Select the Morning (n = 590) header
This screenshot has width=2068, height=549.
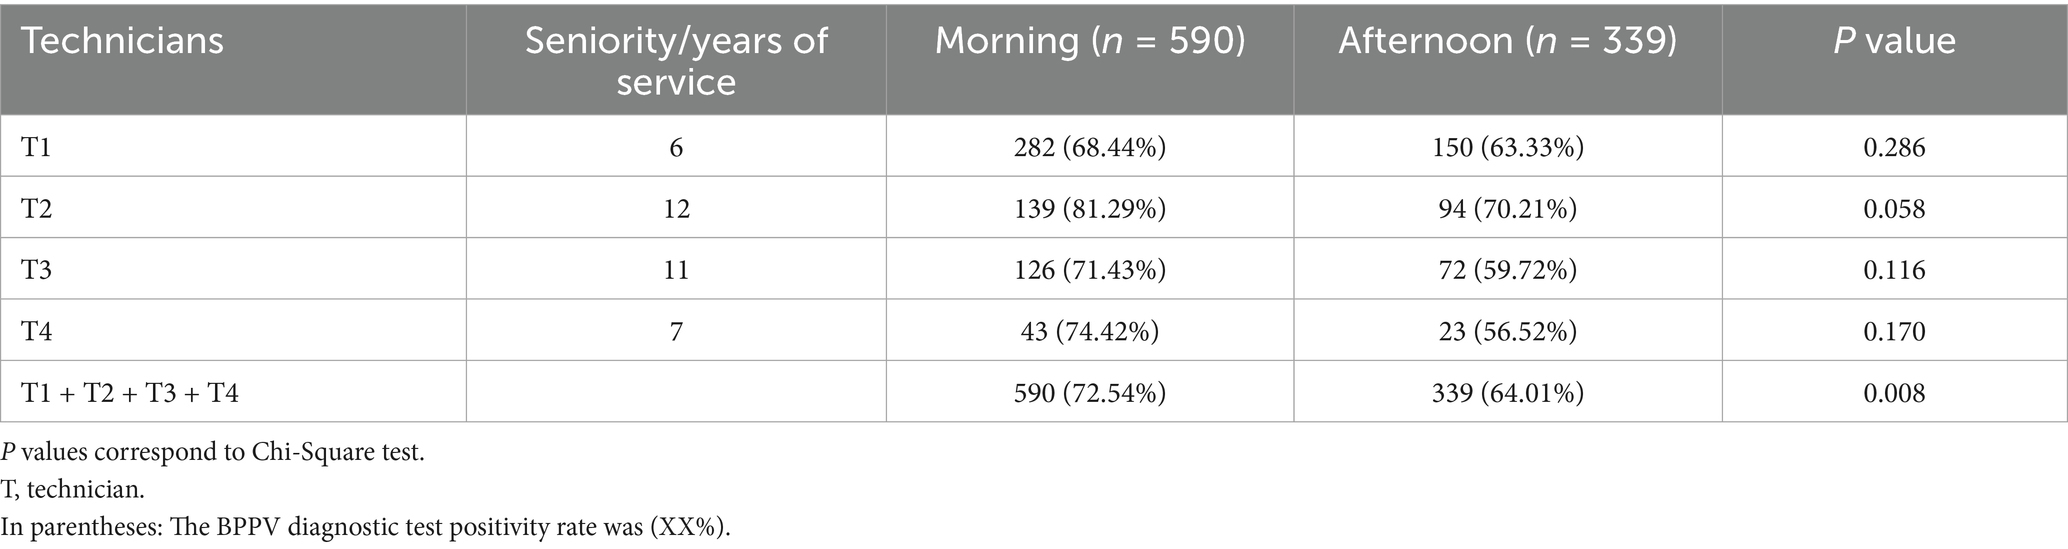pyautogui.click(x=1089, y=41)
